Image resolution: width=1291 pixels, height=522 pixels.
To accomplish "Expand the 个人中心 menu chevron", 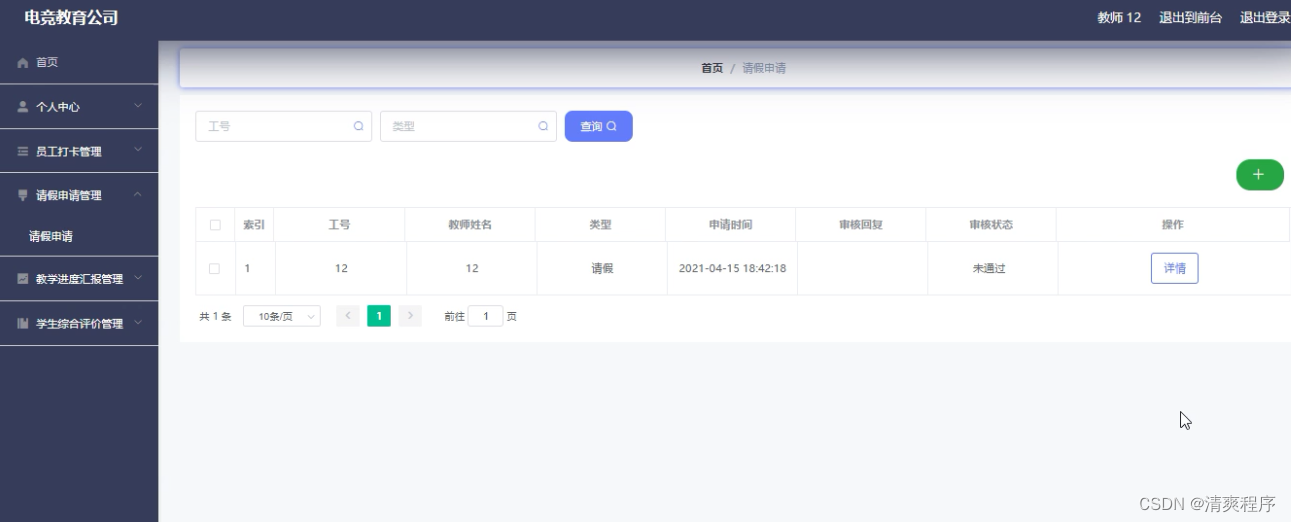I will click(x=138, y=105).
